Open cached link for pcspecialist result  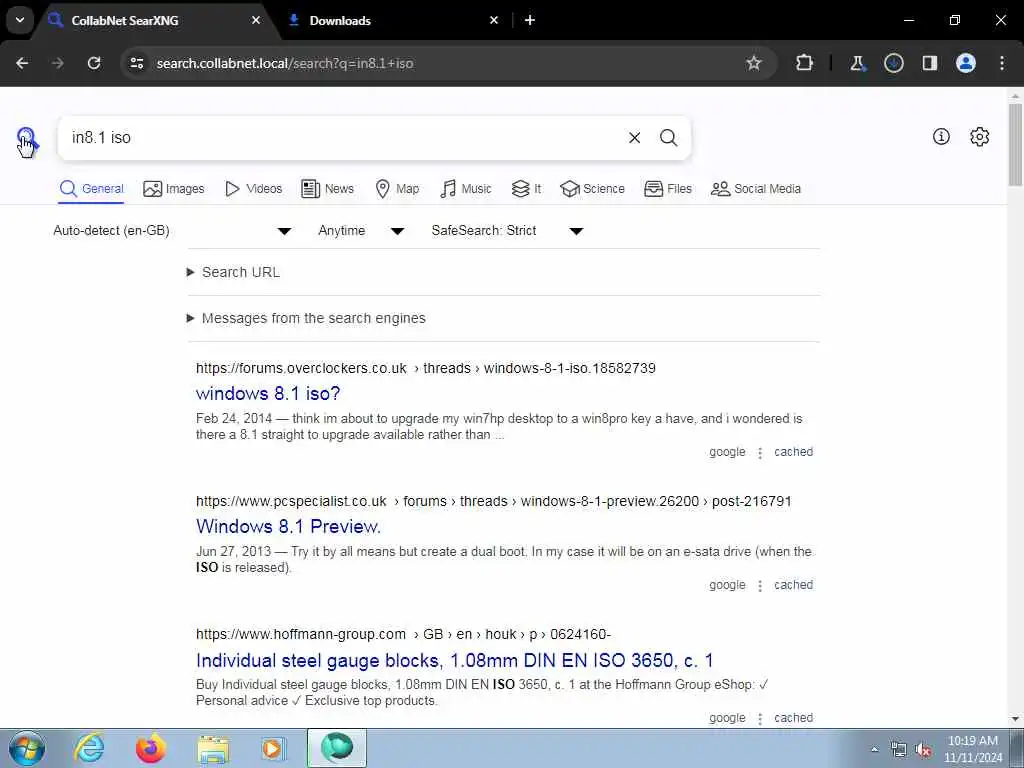pyautogui.click(x=793, y=585)
